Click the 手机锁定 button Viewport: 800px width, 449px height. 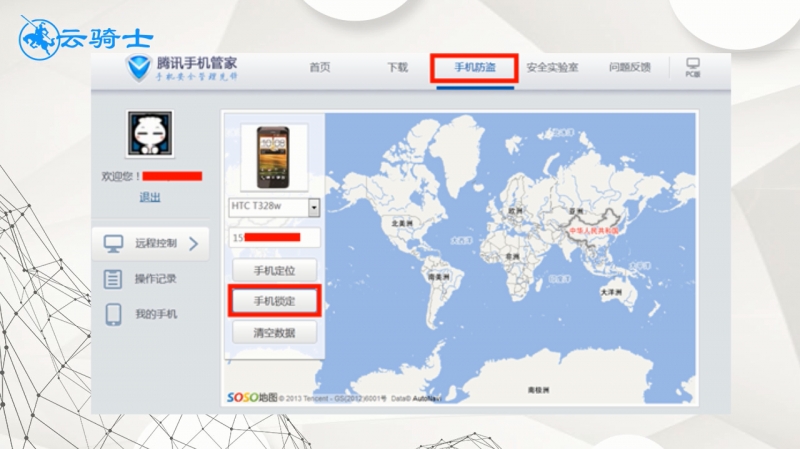[x=274, y=302]
